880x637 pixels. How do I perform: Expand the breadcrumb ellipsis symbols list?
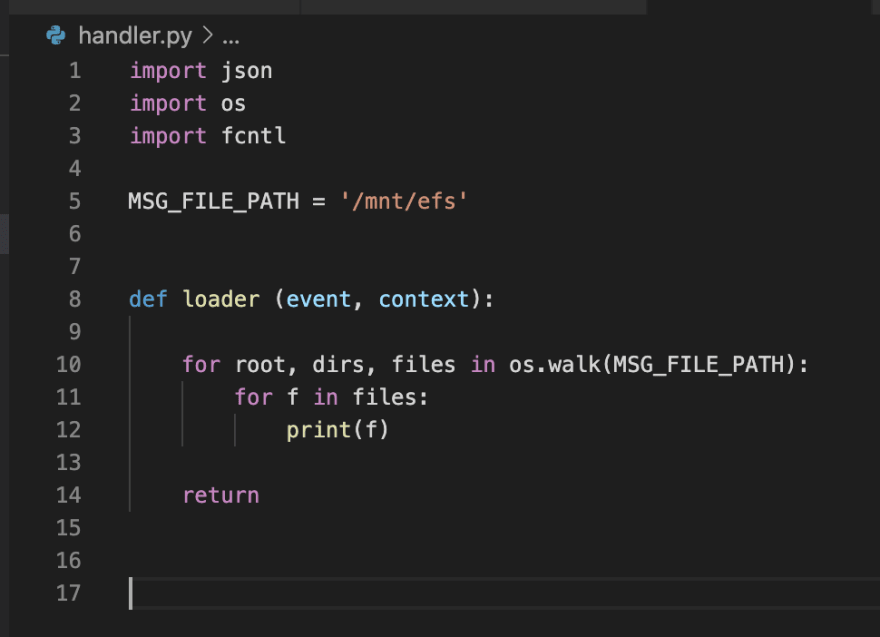pyautogui.click(x=231, y=40)
